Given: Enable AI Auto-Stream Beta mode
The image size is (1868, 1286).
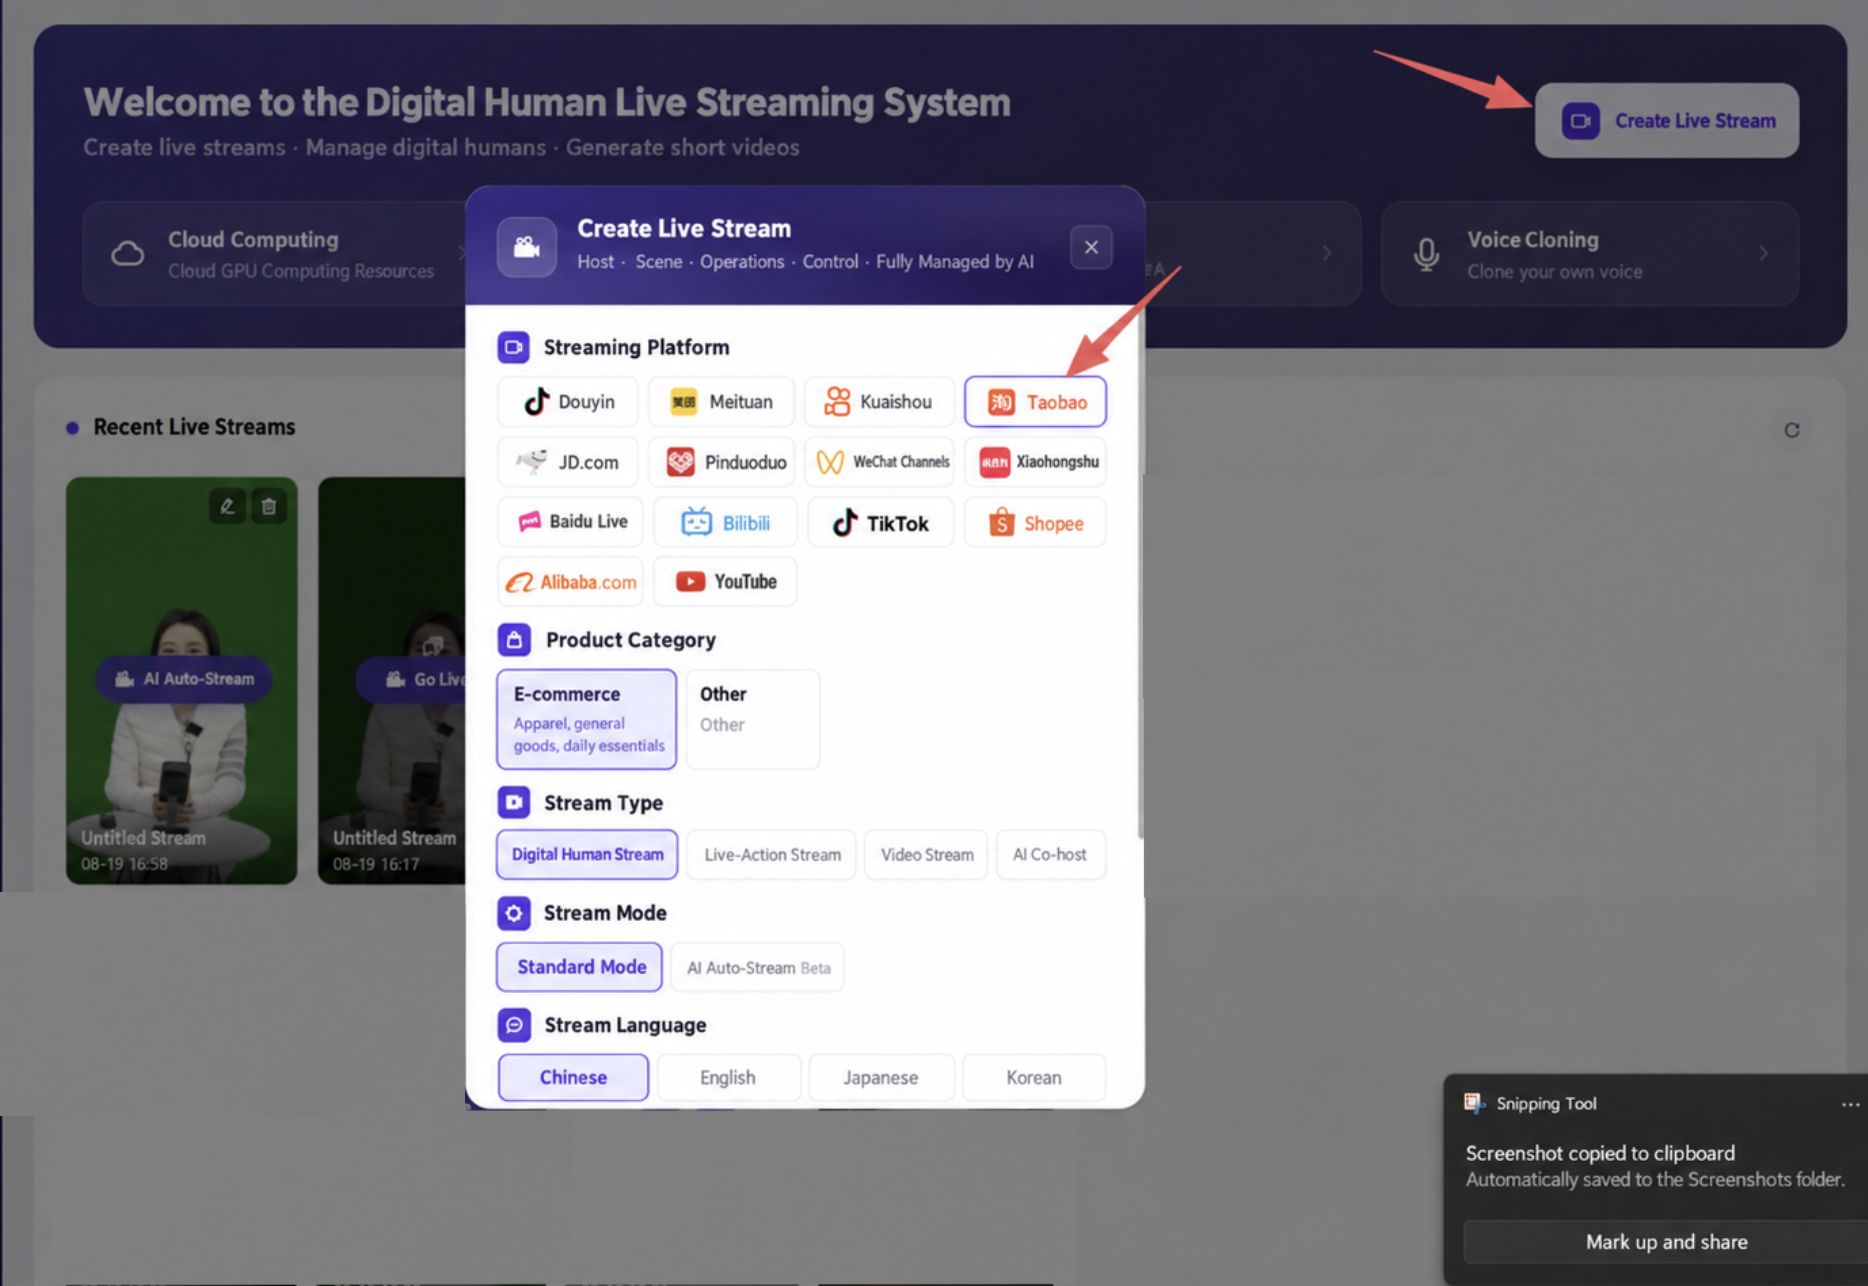Looking at the screenshot, I should 758,968.
